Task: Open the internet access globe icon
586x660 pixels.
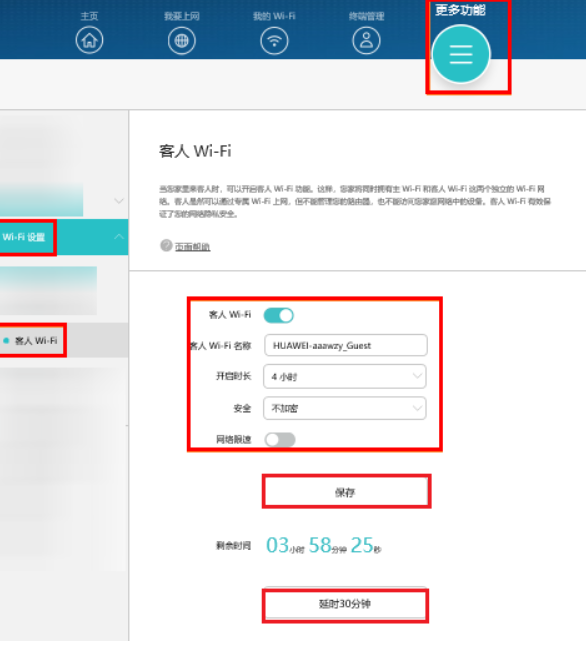Action: click(x=181, y=40)
